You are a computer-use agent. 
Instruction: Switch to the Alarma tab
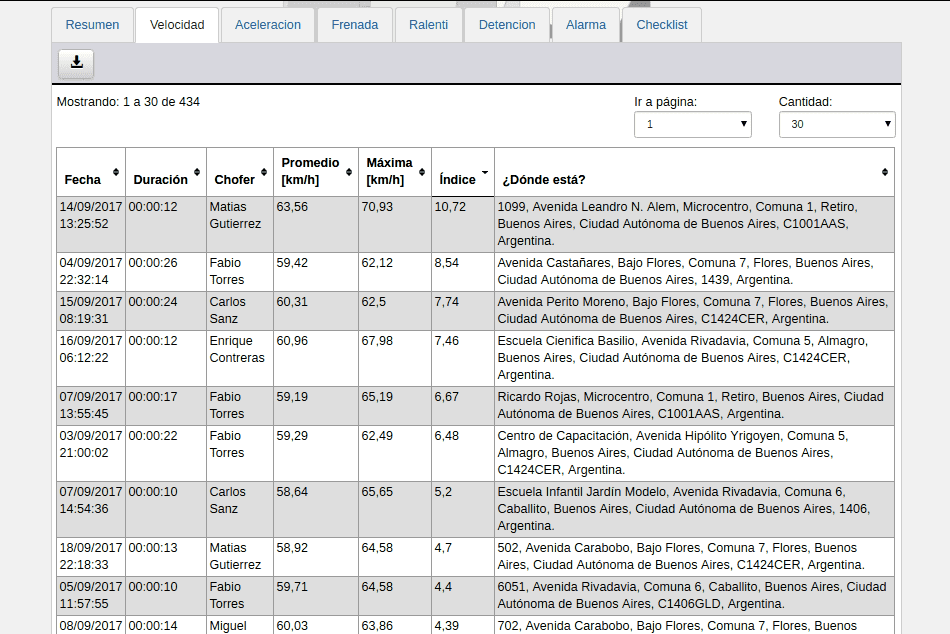586,25
